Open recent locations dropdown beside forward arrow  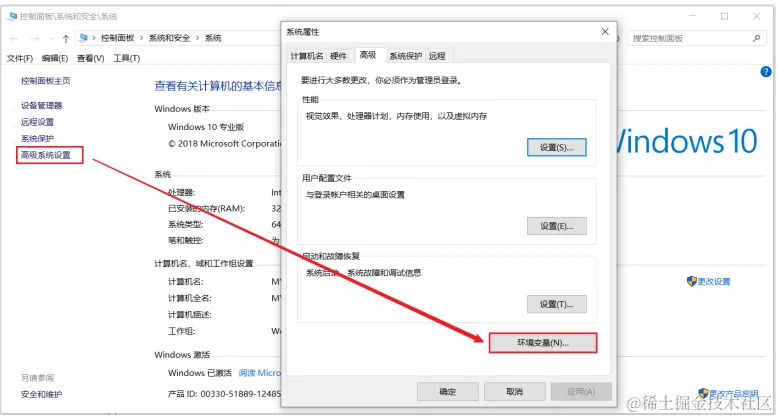pyautogui.click(x=52, y=38)
